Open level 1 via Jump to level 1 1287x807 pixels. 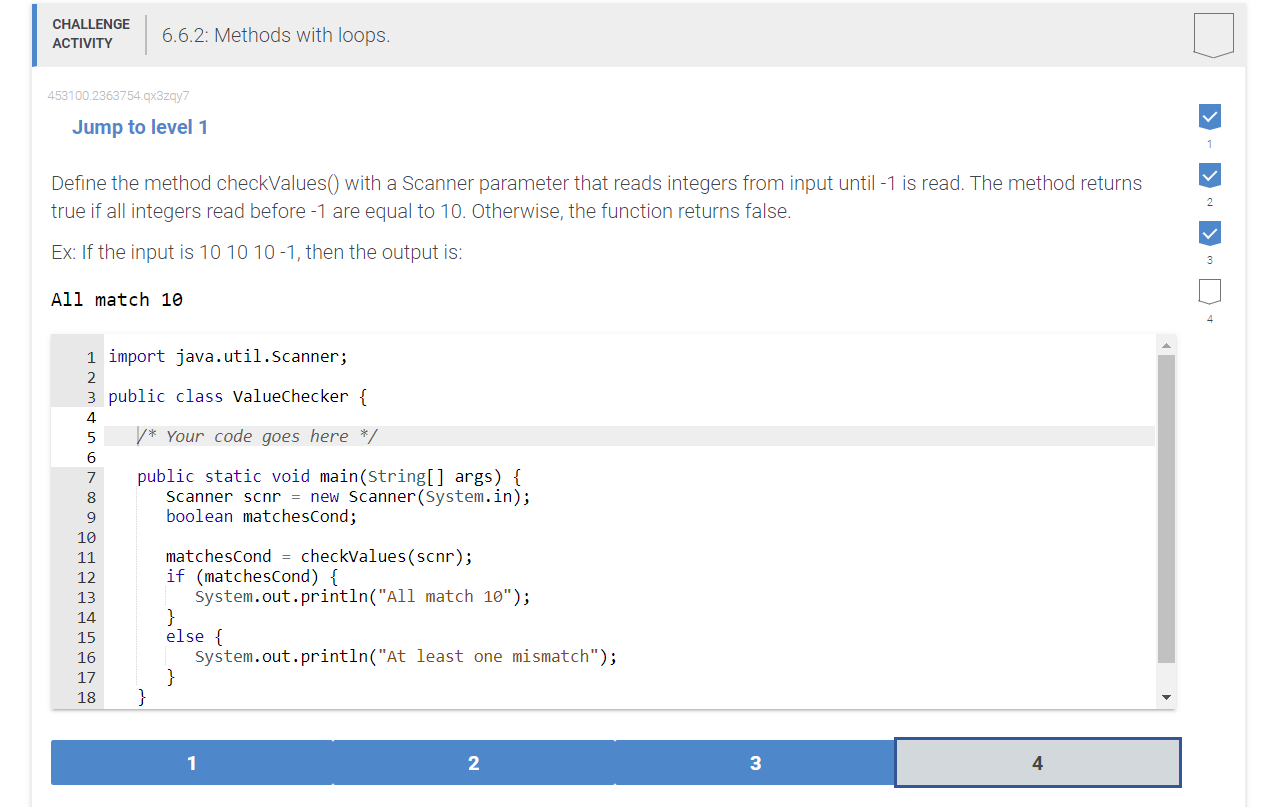tap(140, 127)
